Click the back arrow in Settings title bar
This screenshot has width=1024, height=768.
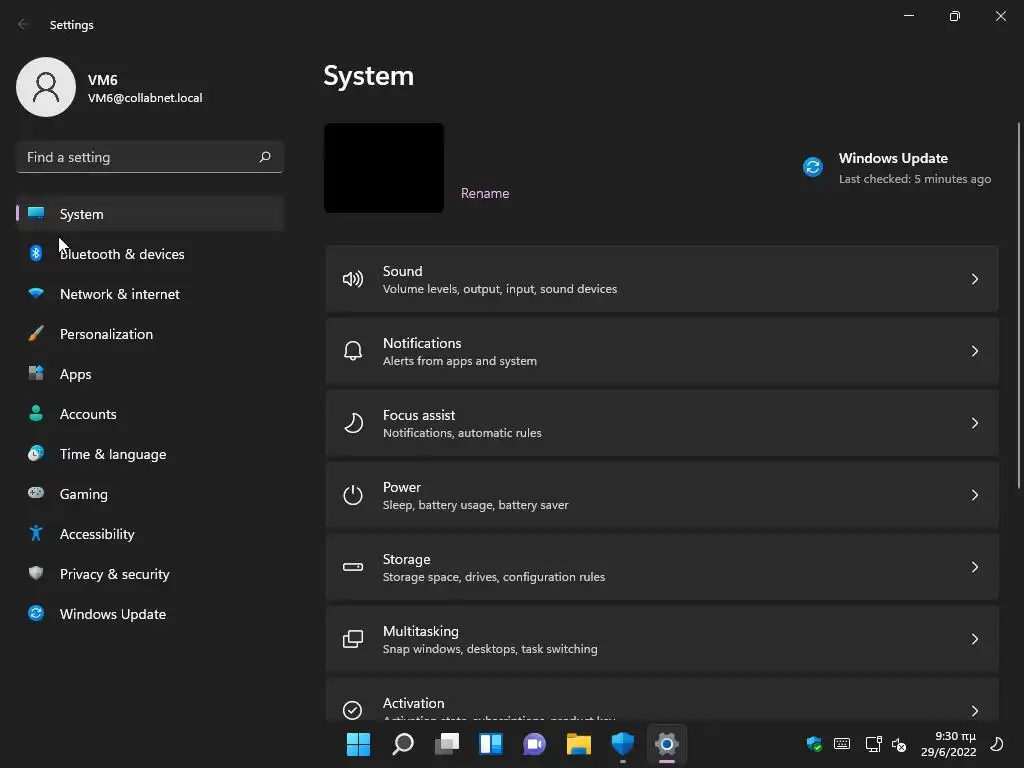tap(23, 24)
